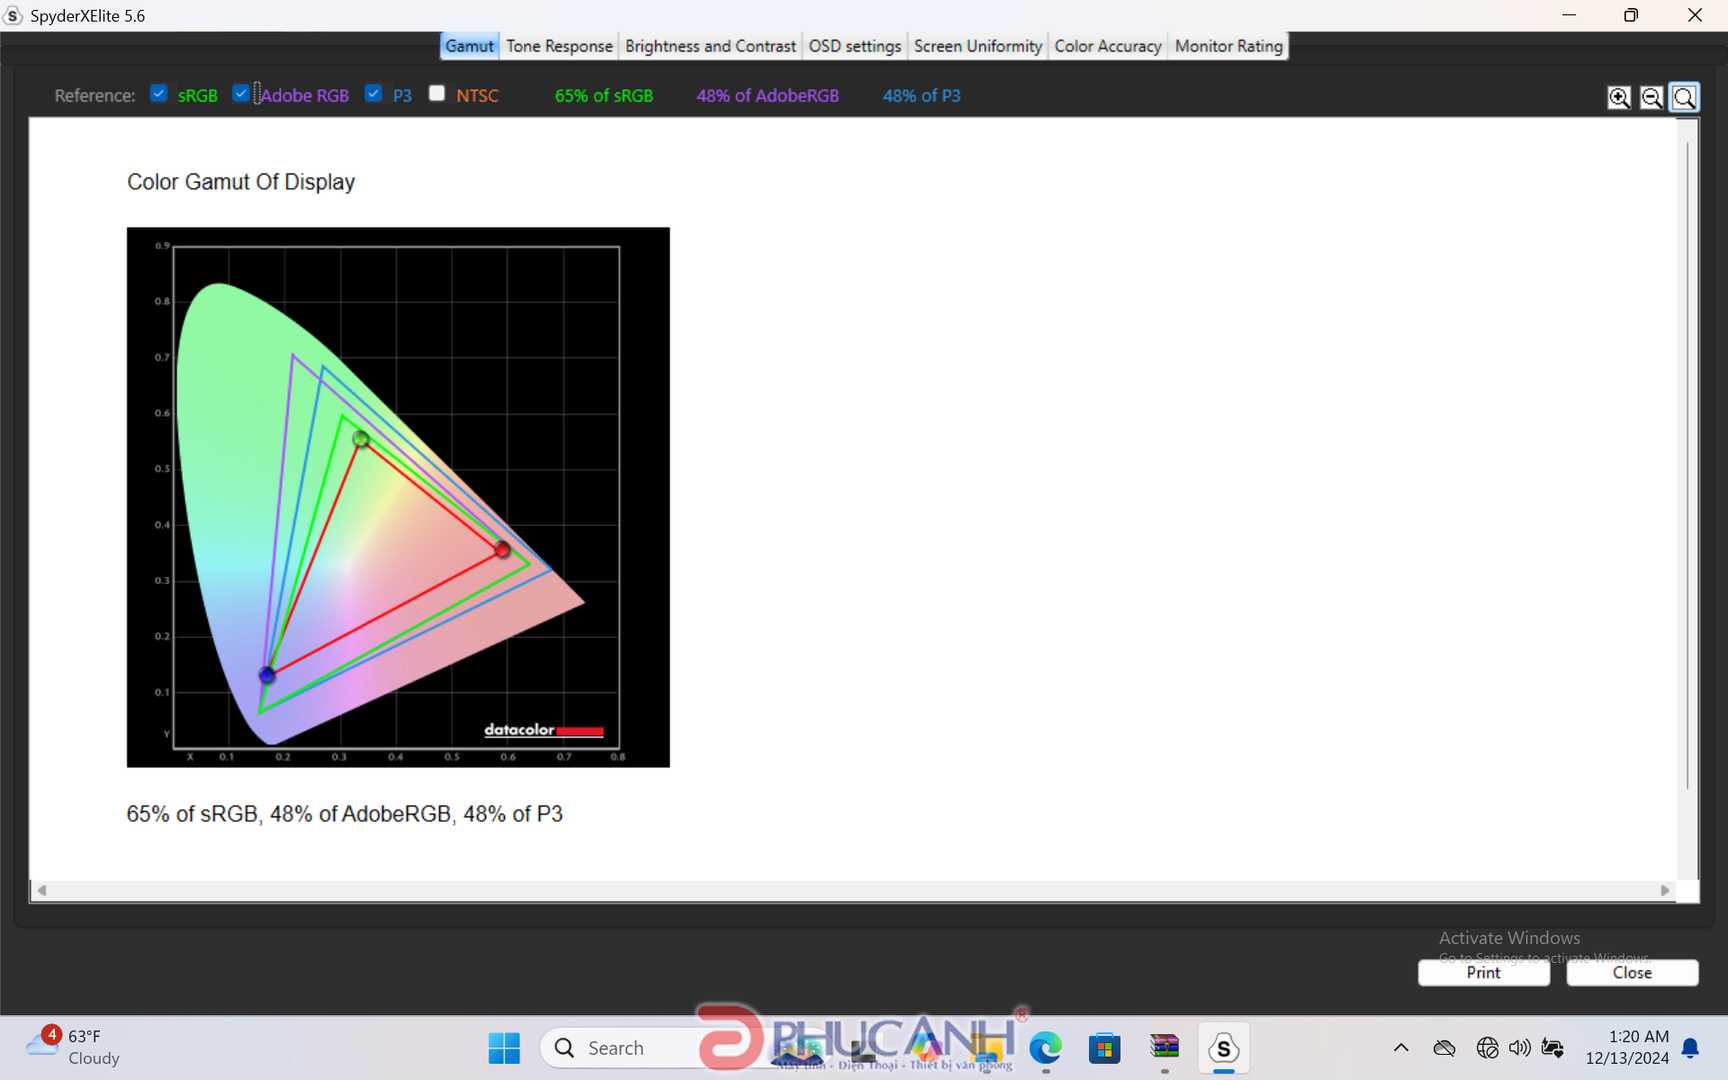Screen dimensions: 1728x1080
Task: Click the 1:20 AM clock and date
Action: [1627, 1047]
